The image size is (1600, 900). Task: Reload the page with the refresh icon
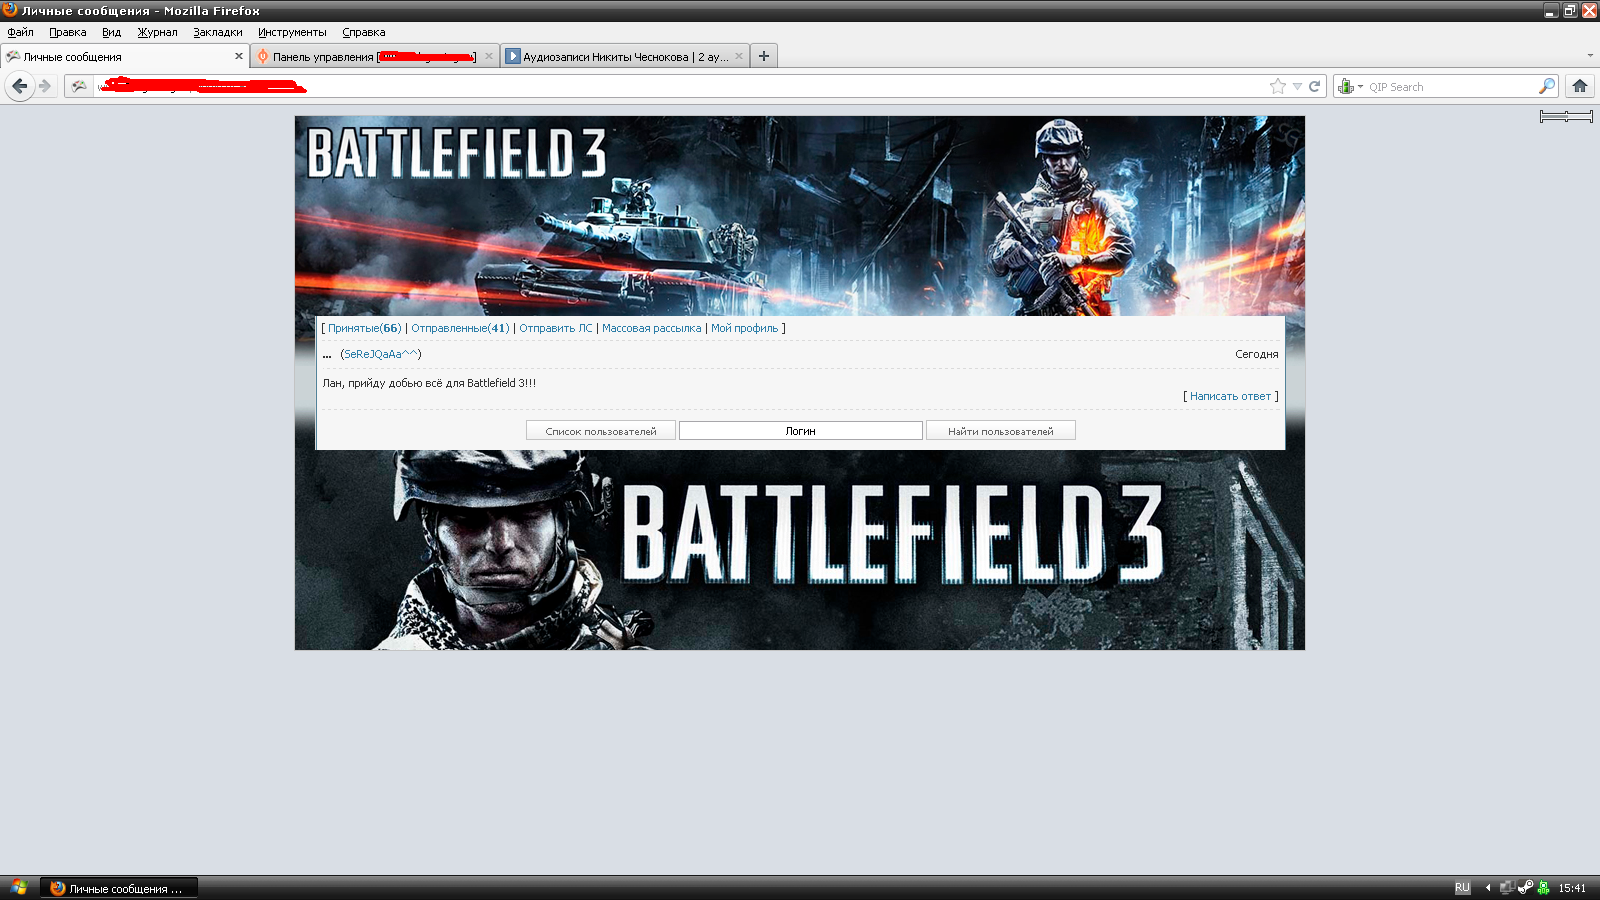(1315, 86)
